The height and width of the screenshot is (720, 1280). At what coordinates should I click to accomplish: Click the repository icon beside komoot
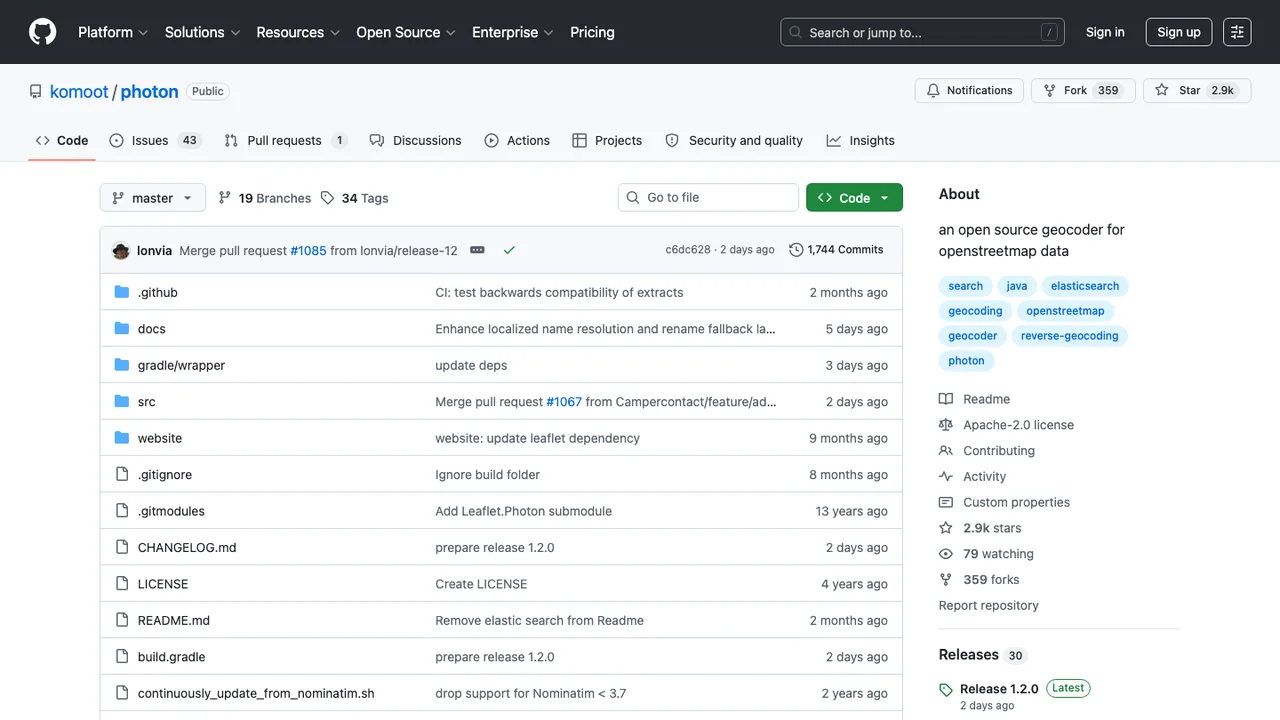coord(36,91)
